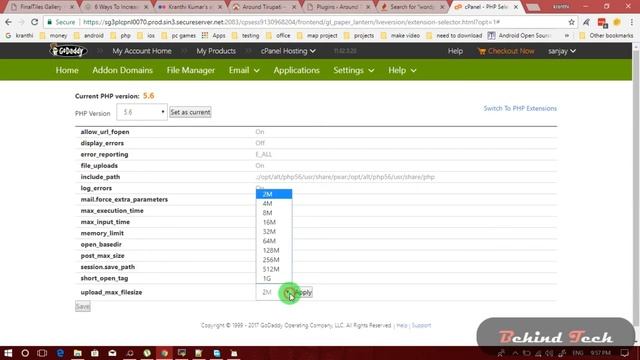
Task: Click the browser forward arrow
Action: (21, 22)
